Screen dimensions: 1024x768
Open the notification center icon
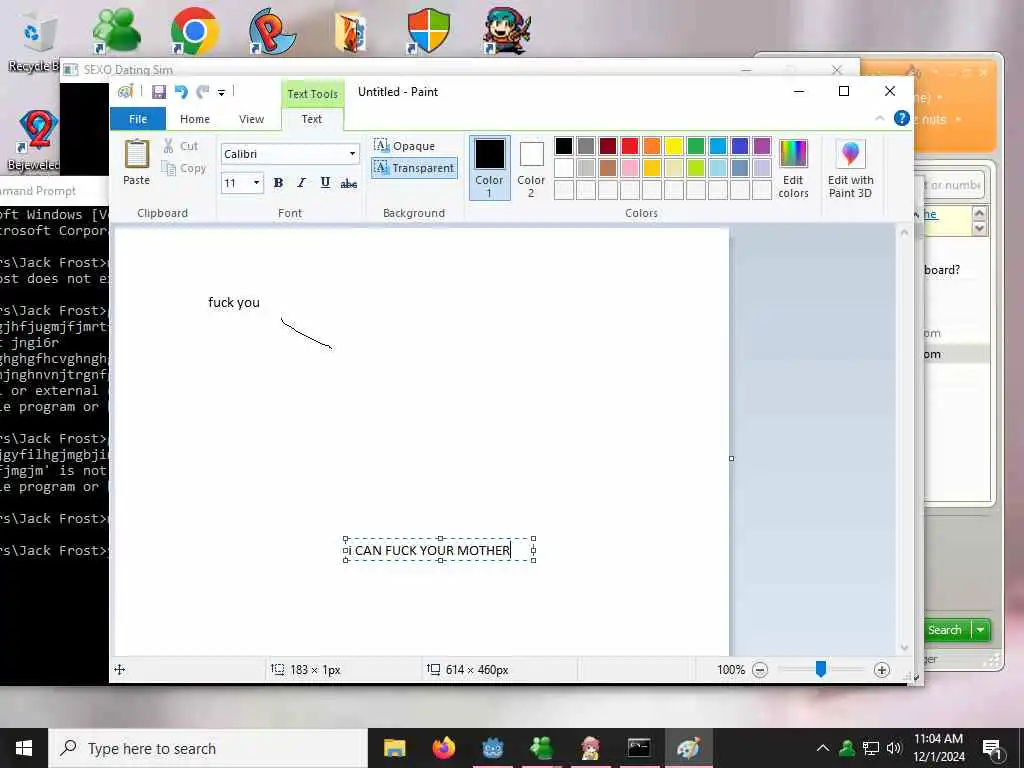[x=993, y=748]
